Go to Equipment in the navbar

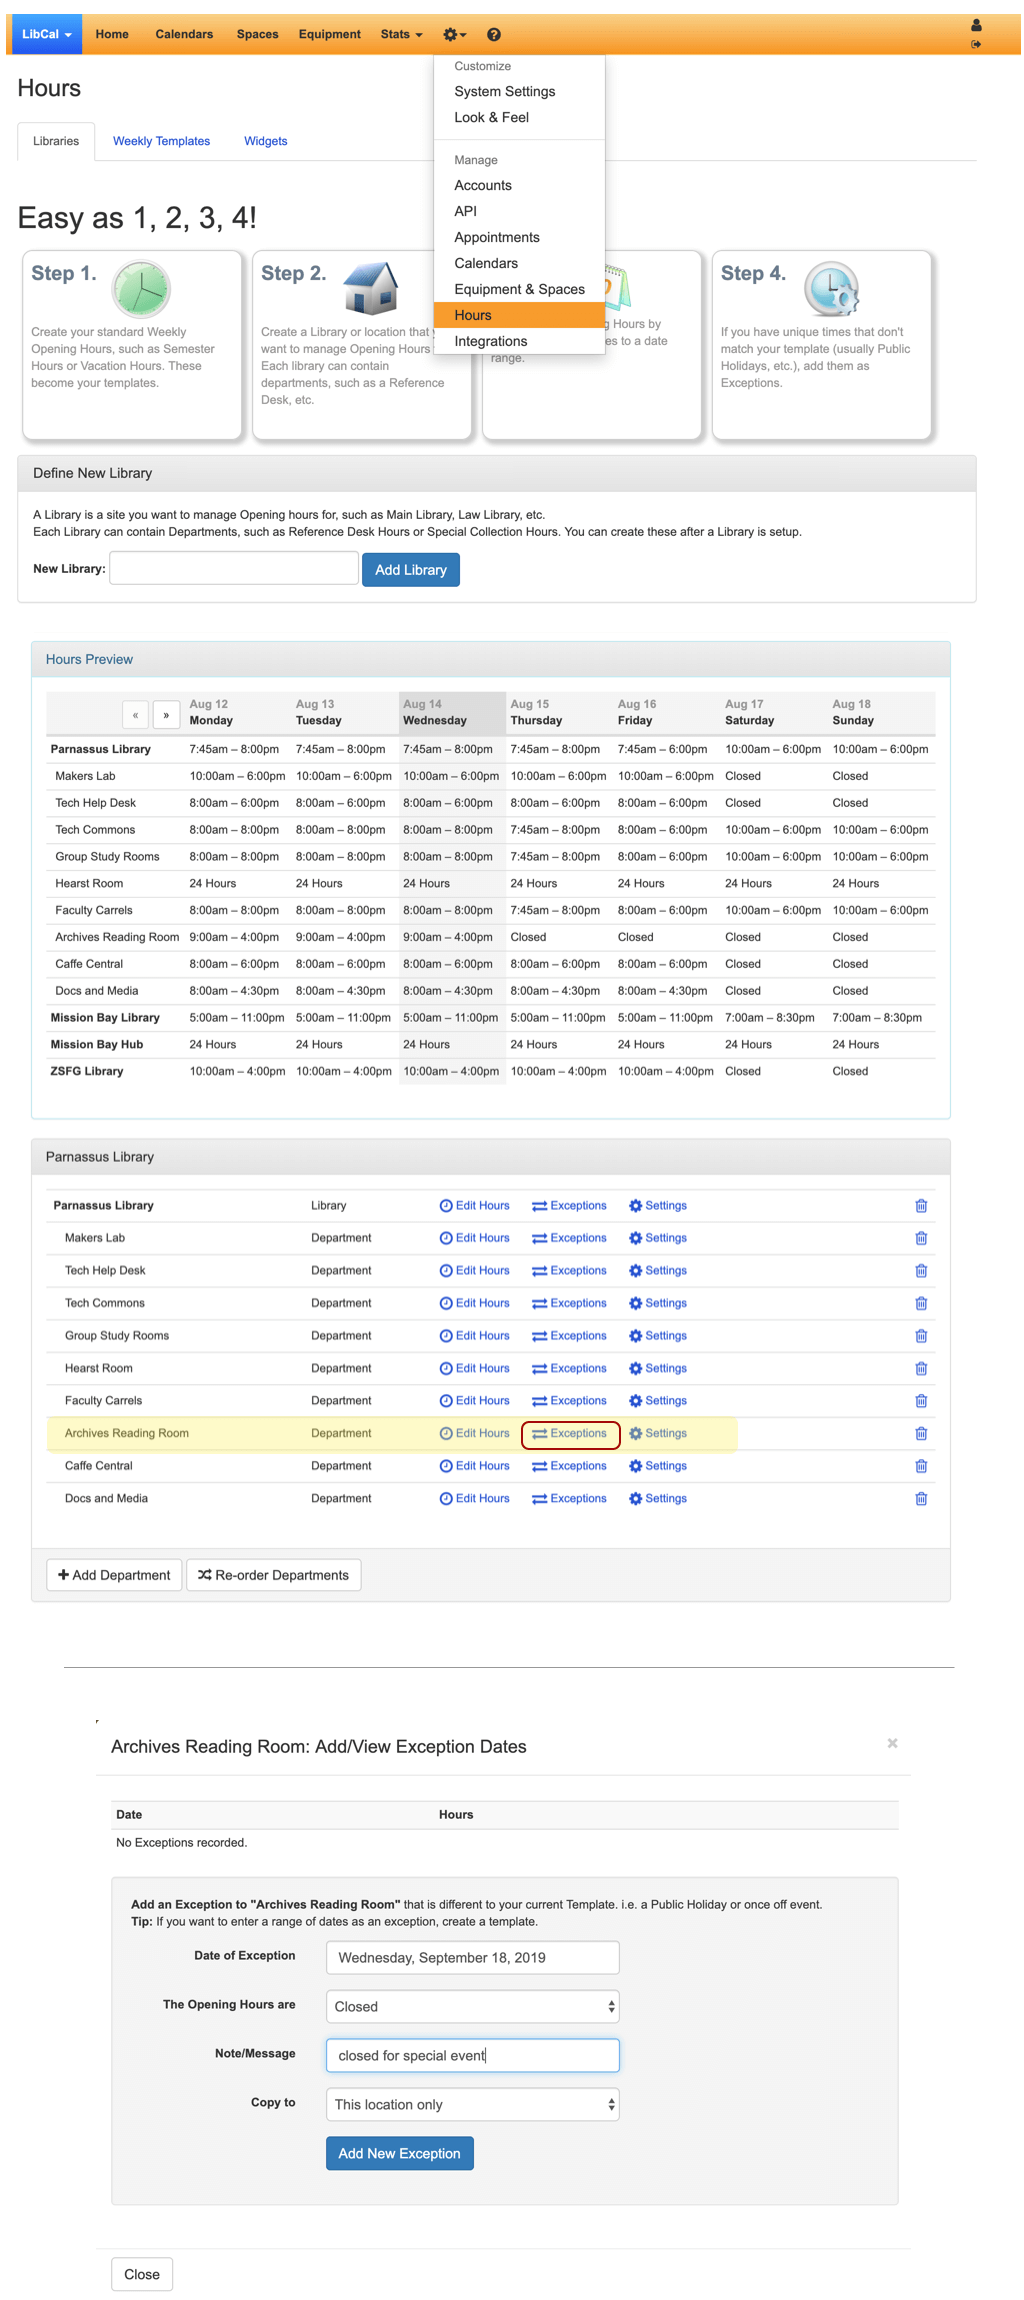pyautogui.click(x=329, y=34)
